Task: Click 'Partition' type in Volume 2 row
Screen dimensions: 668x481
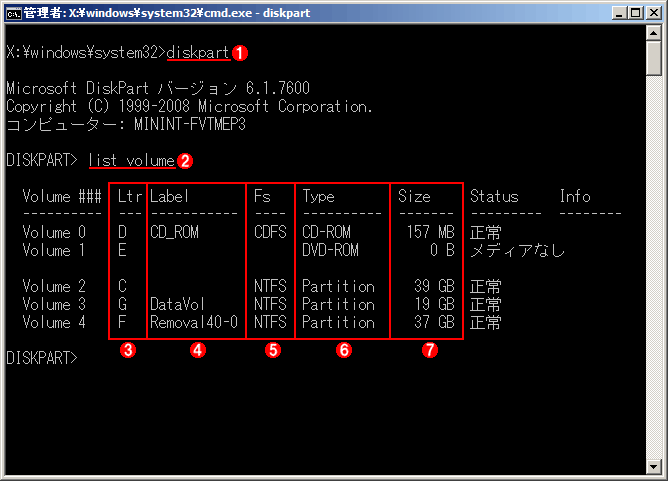Action: [338, 286]
